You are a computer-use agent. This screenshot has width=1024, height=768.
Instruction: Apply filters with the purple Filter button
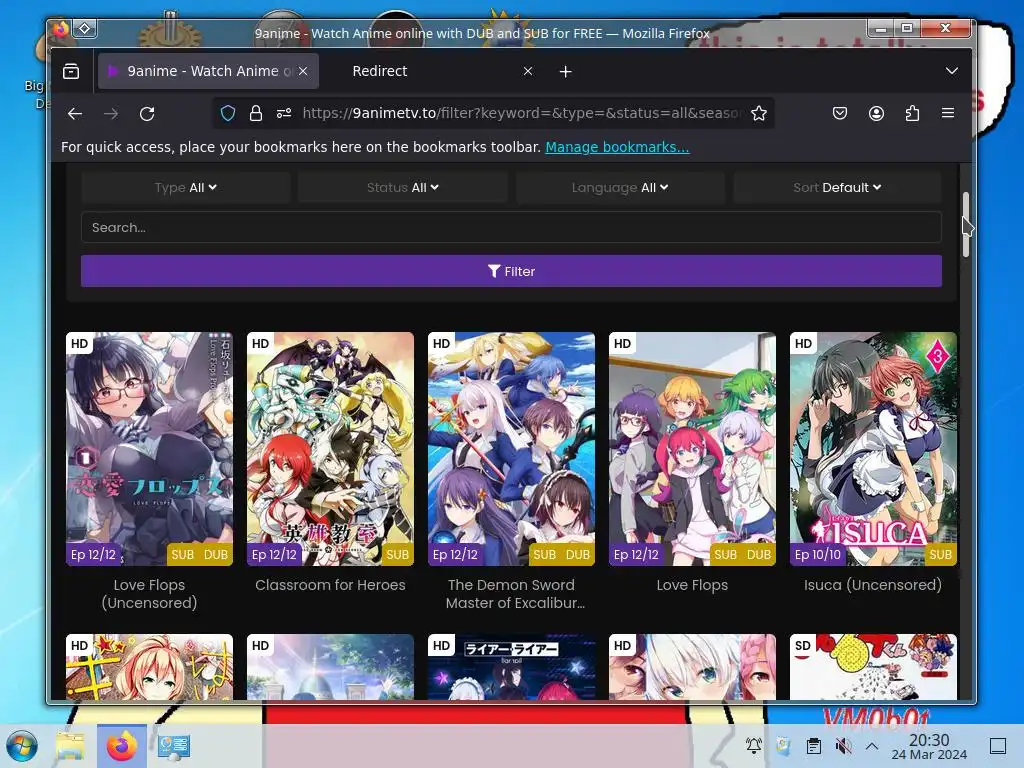(511, 271)
